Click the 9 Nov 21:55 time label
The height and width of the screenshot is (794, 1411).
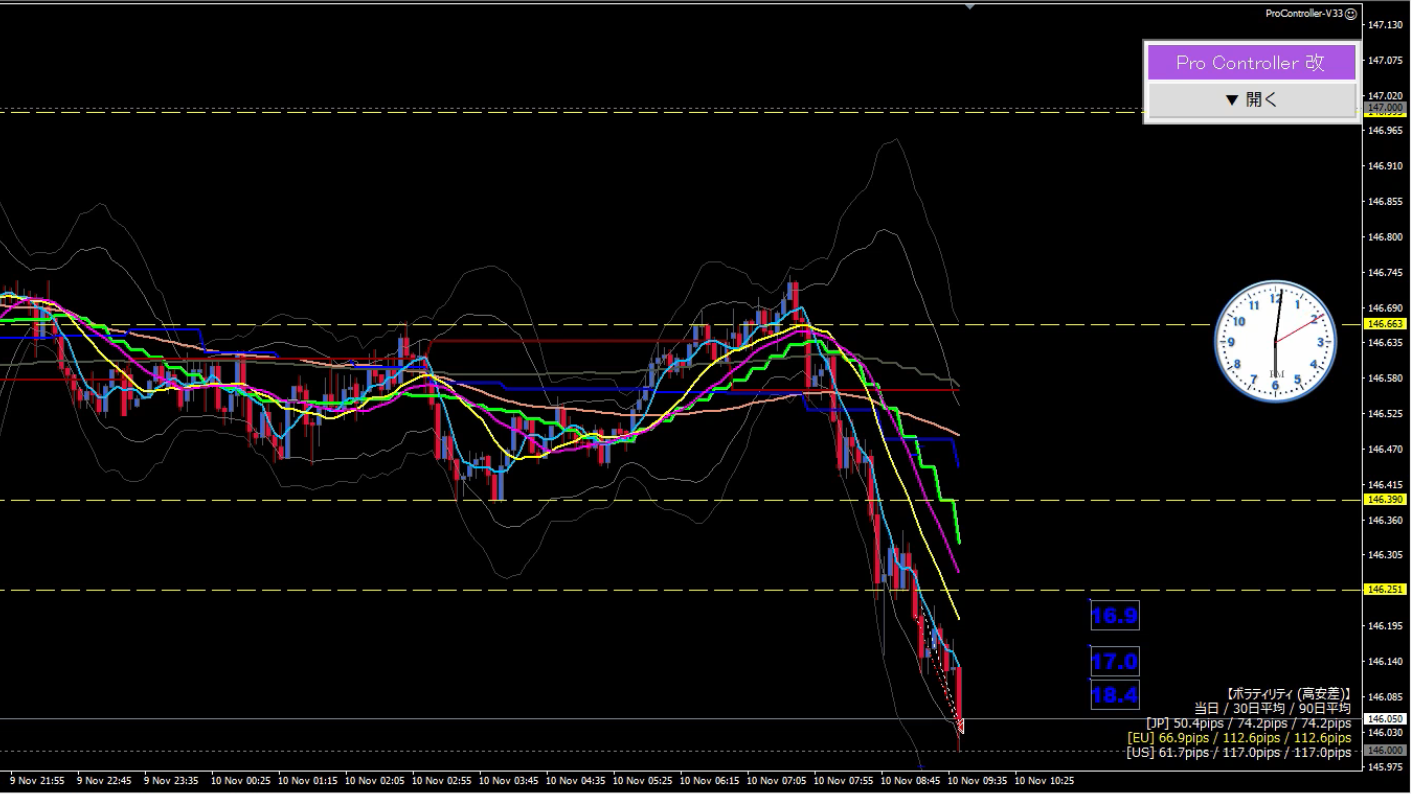pos(38,780)
